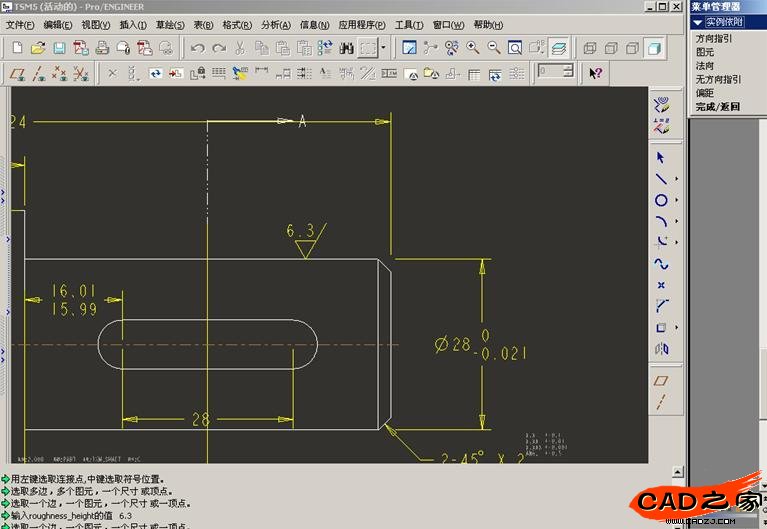The image size is (767, 529).
Task: Click the New file icon
Action: (17, 47)
